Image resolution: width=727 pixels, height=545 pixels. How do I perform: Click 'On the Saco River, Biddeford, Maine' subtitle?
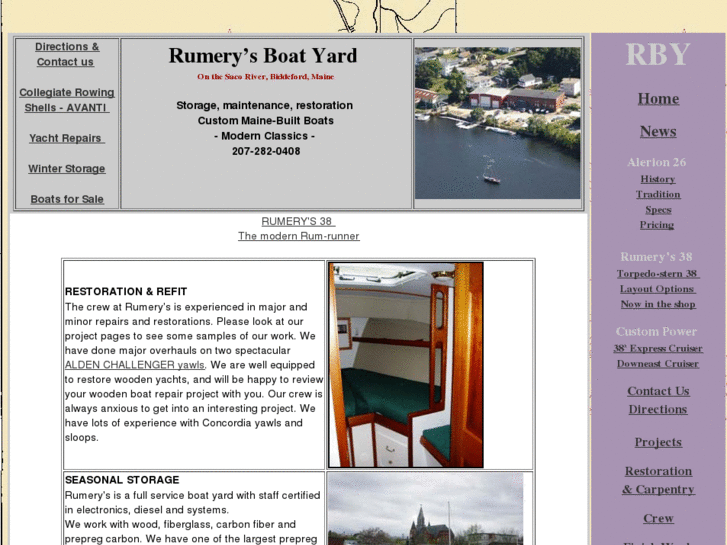(266, 77)
